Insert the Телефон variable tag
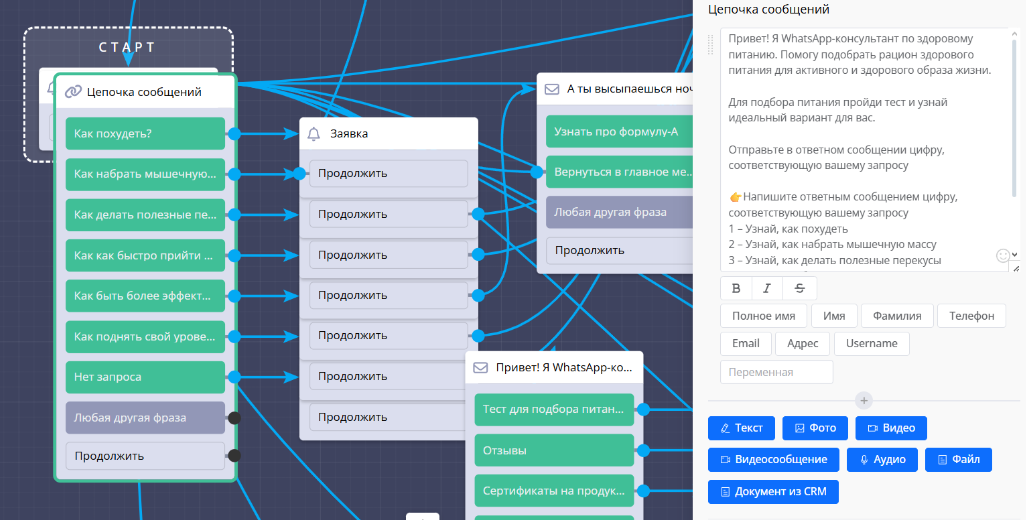Image resolution: width=1026 pixels, height=520 pixels. click(971, 316)
